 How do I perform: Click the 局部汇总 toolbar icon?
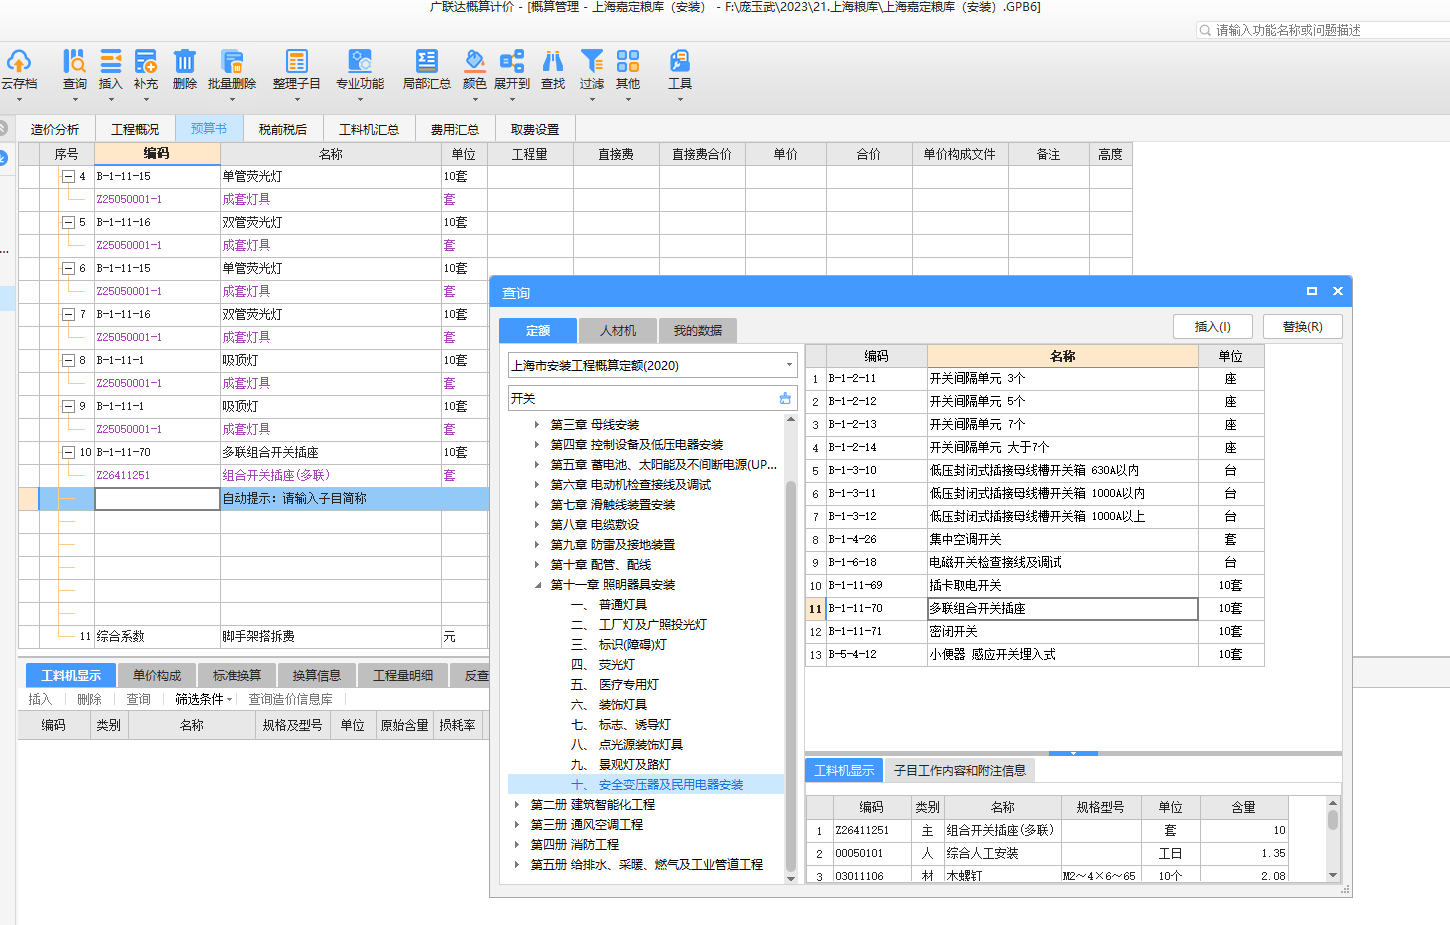point(426,70)
